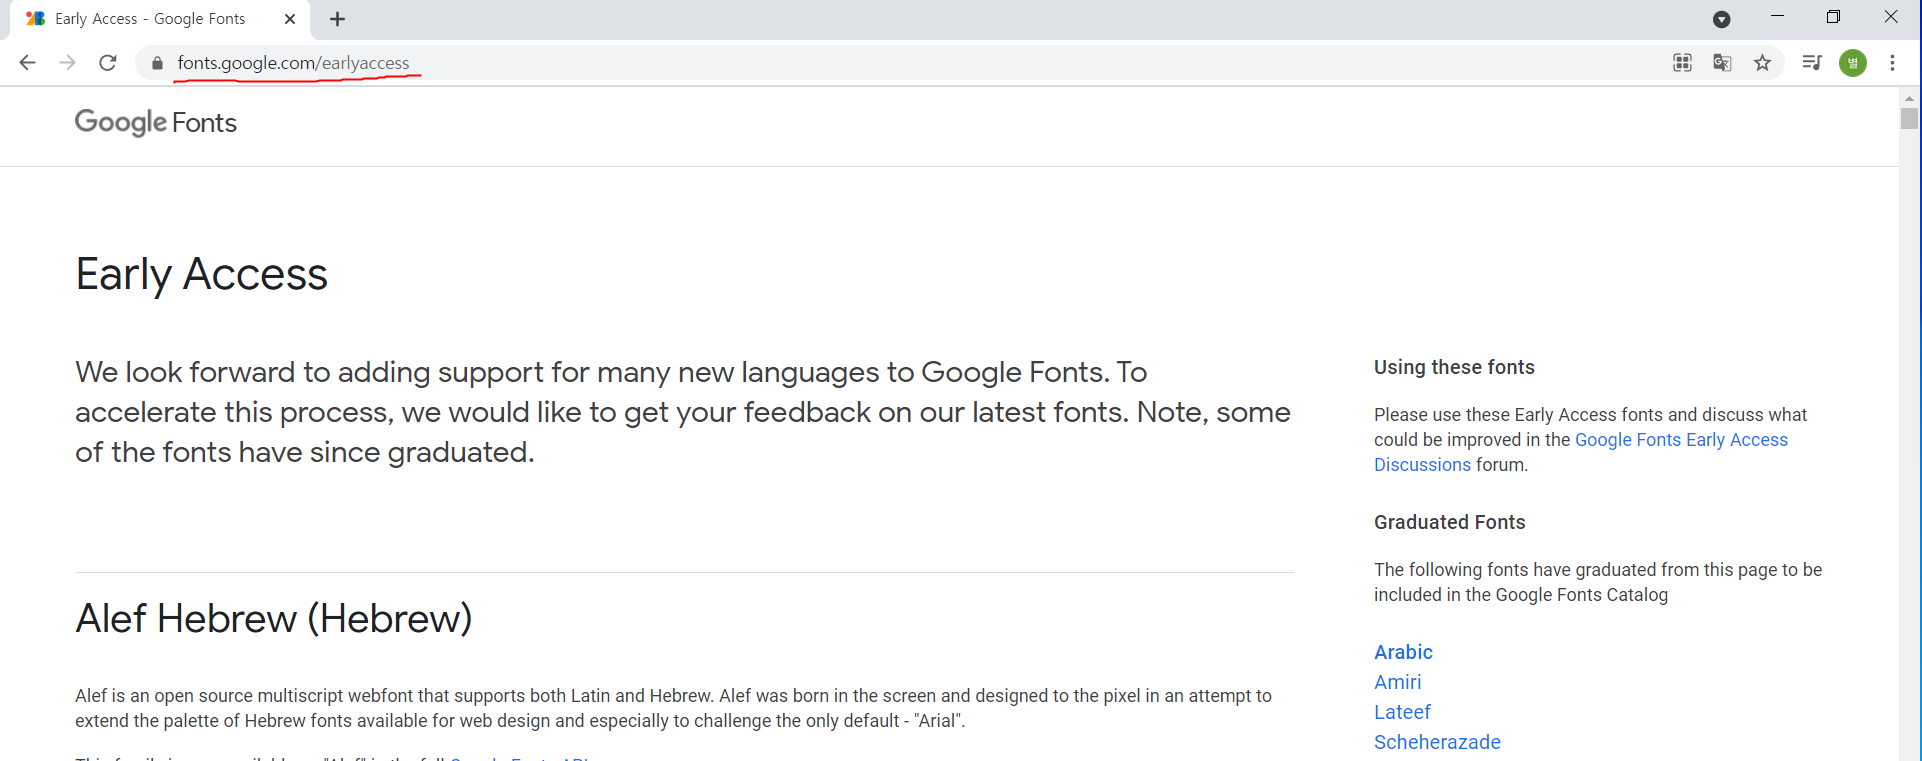Restore down the Chrome window
The image size is (1922, 761).
click(1833, 17)
